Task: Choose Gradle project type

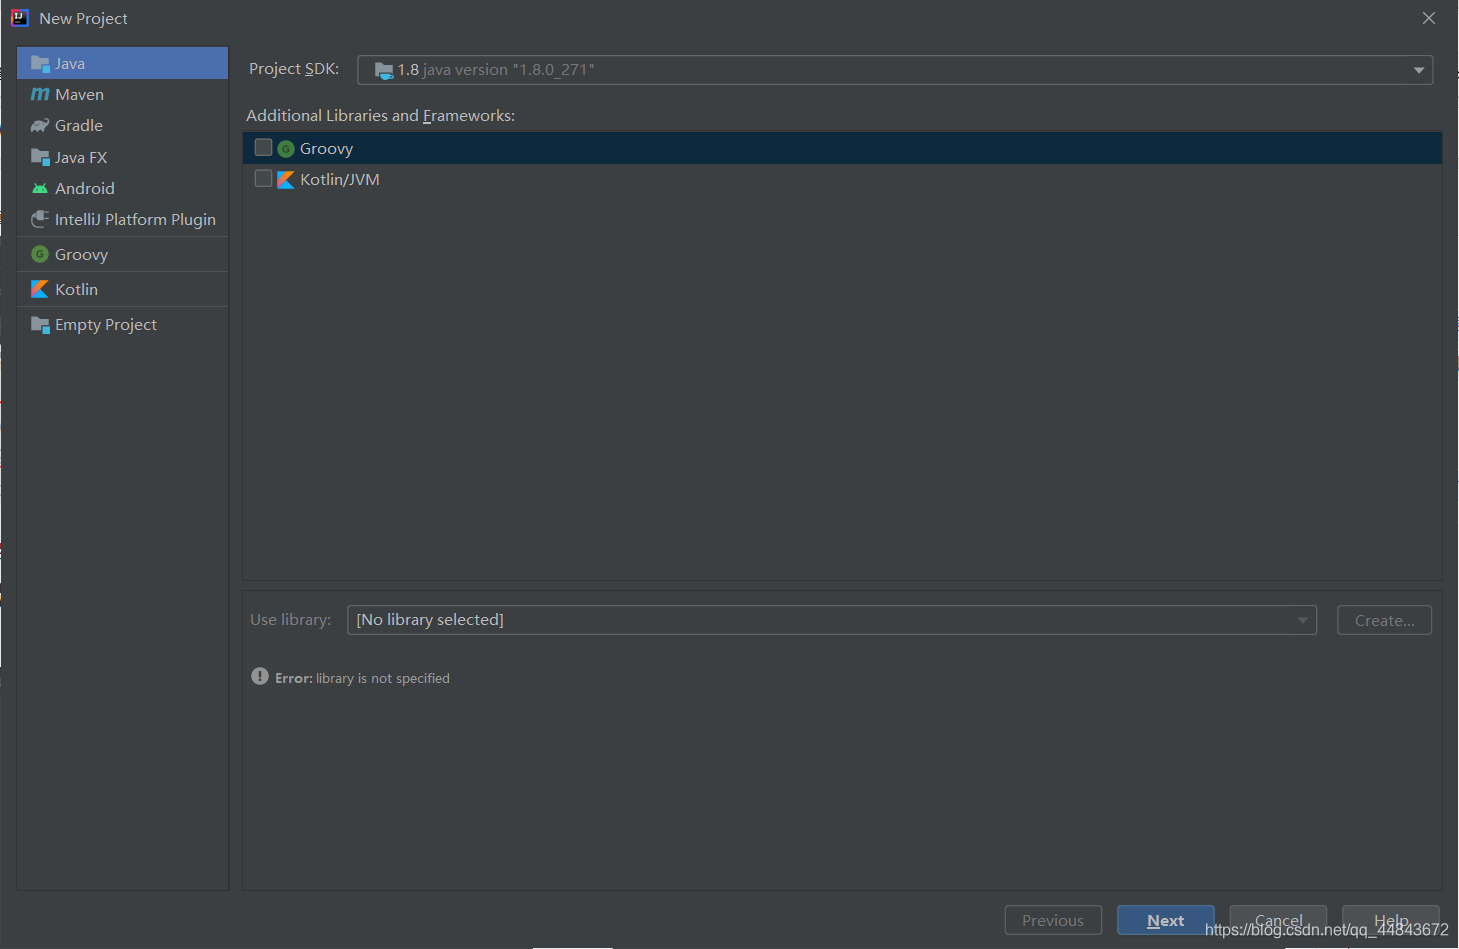Action: [123, 125]
